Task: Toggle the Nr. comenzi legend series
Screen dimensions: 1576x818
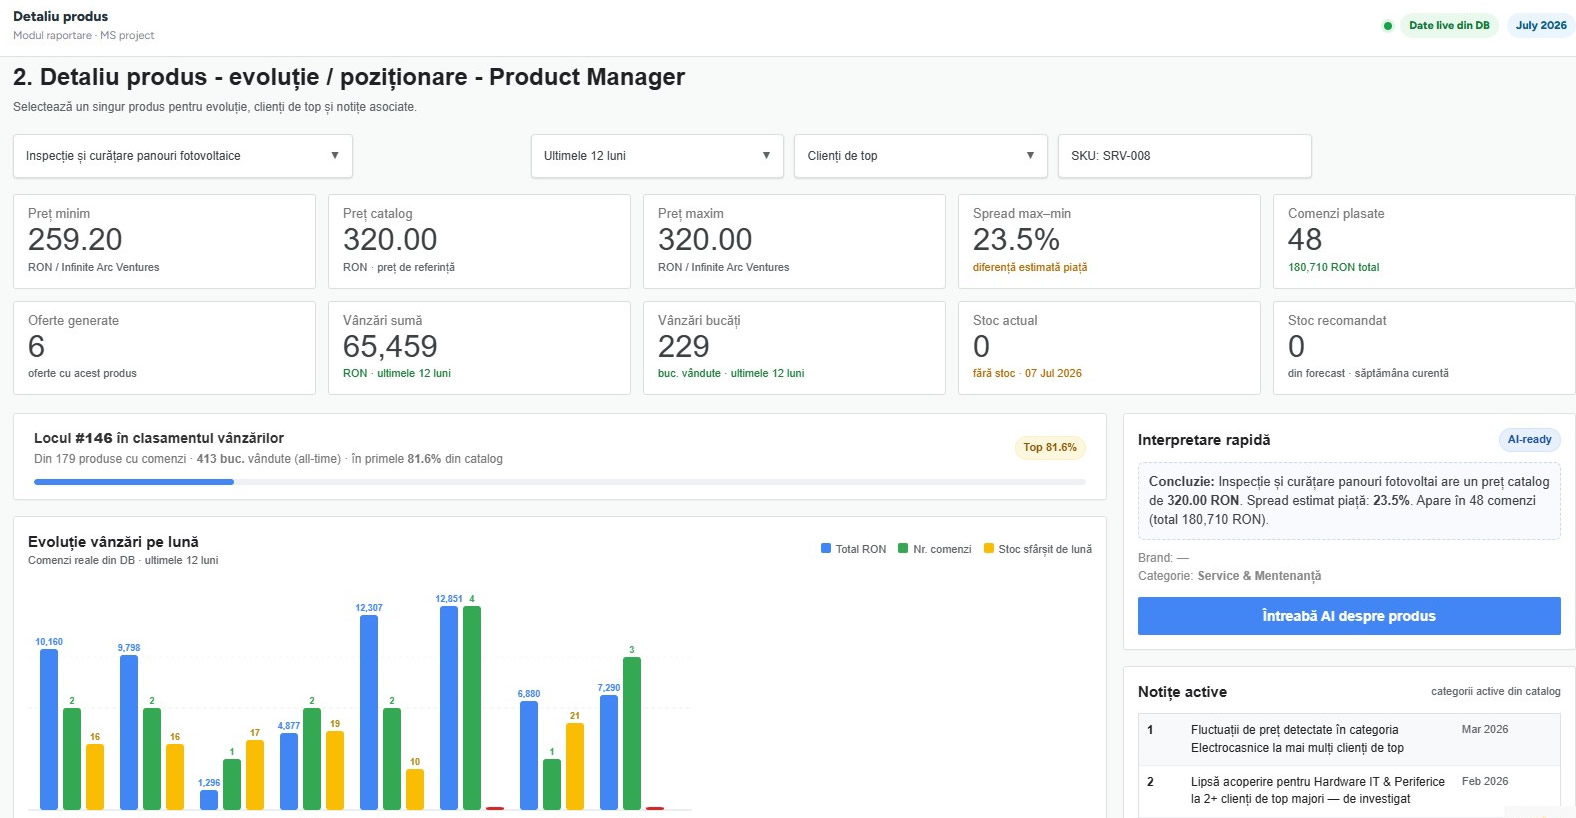Action: [935, 549]
